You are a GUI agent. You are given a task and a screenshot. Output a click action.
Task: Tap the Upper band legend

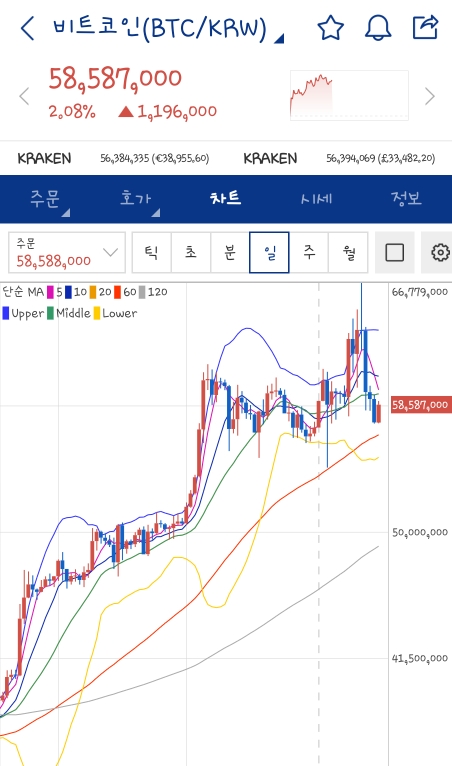tap(23, 313)
